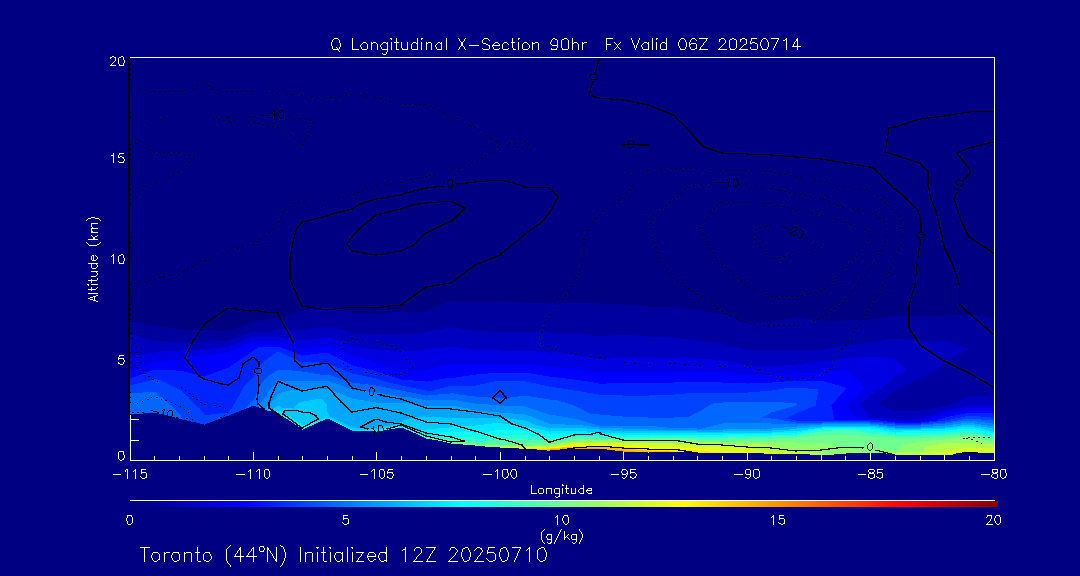This screenshot has height=576, width=1080.
Task: Click the 20 tick on the altitude axis
Action: coord(116,61)
